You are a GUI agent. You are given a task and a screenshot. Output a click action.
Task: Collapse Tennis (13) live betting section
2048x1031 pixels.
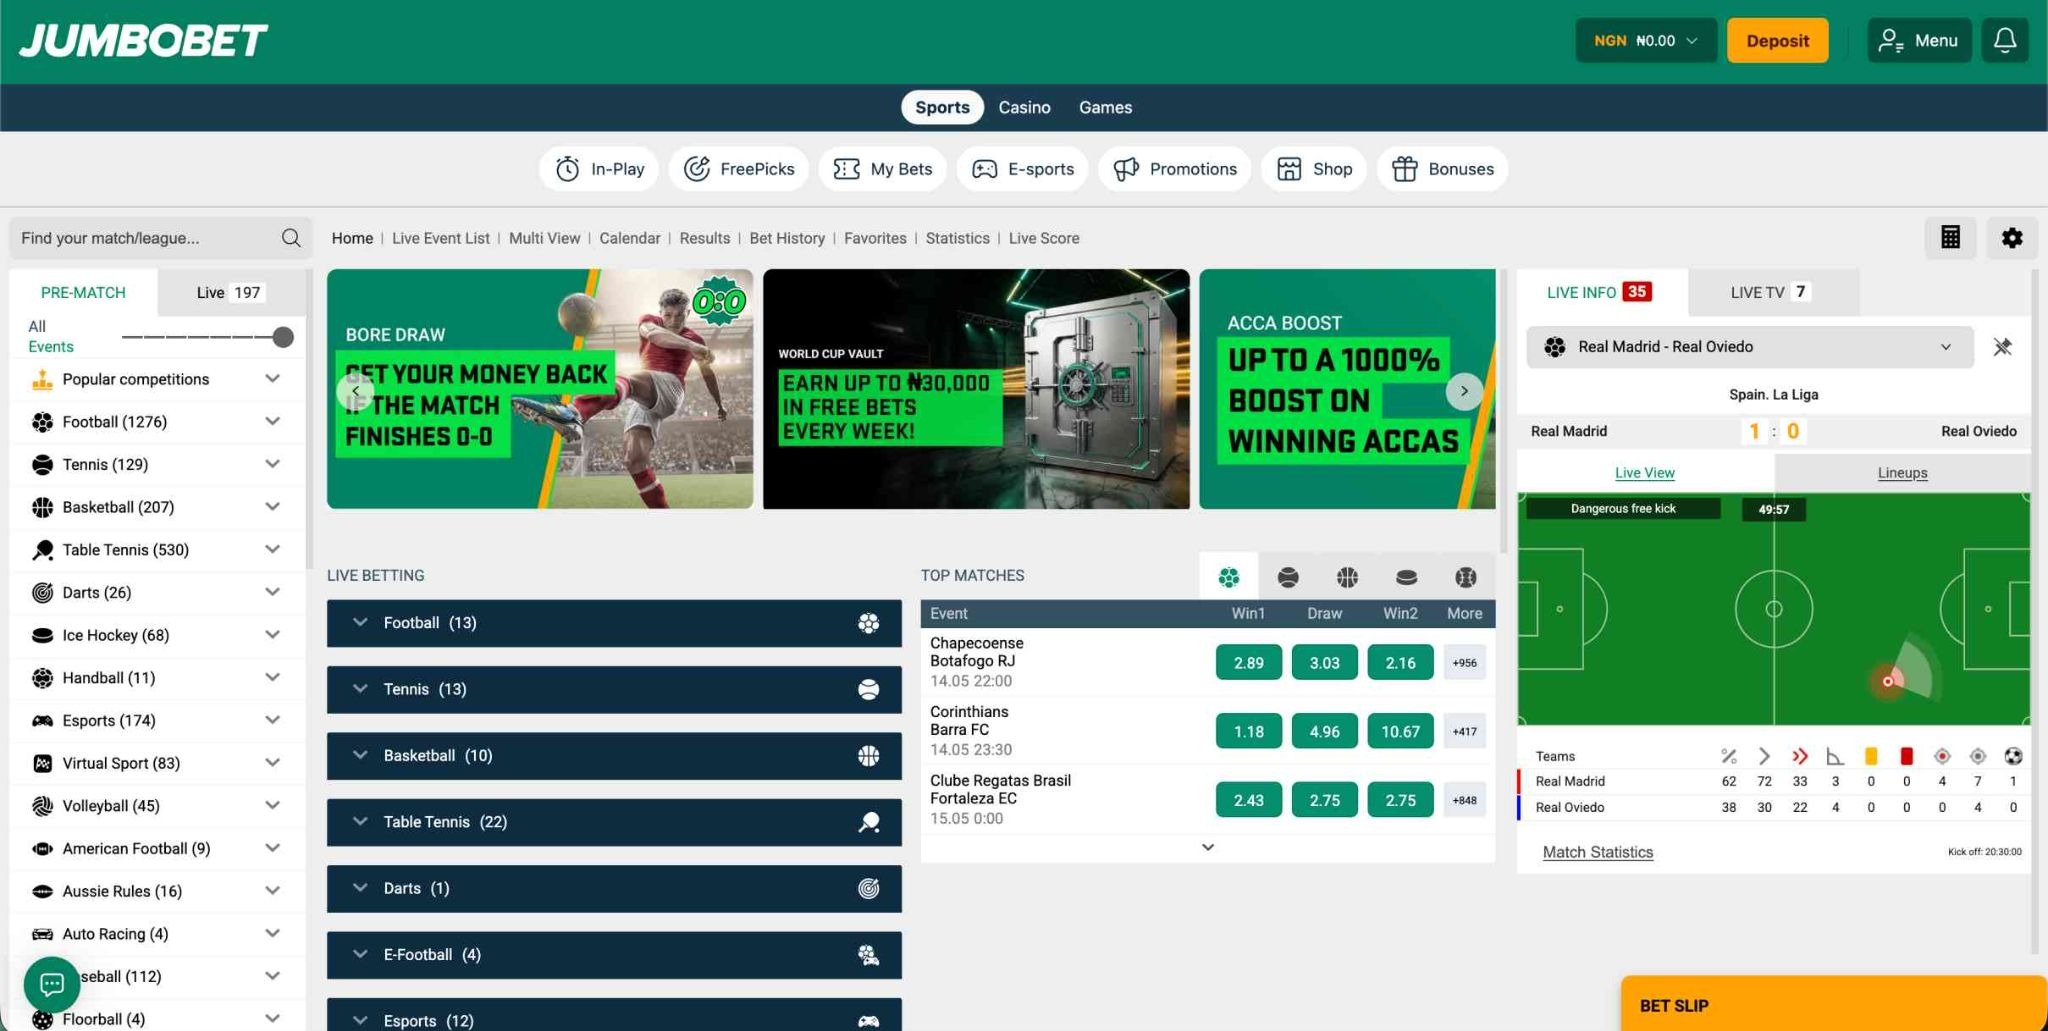[x=614, y=689]
